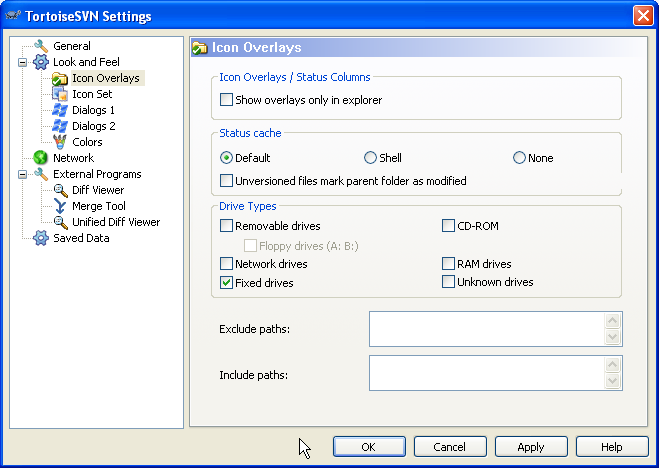Screen dimensions: 659x468
Task: Select the Icon Set tree icon
Action: 60,94
